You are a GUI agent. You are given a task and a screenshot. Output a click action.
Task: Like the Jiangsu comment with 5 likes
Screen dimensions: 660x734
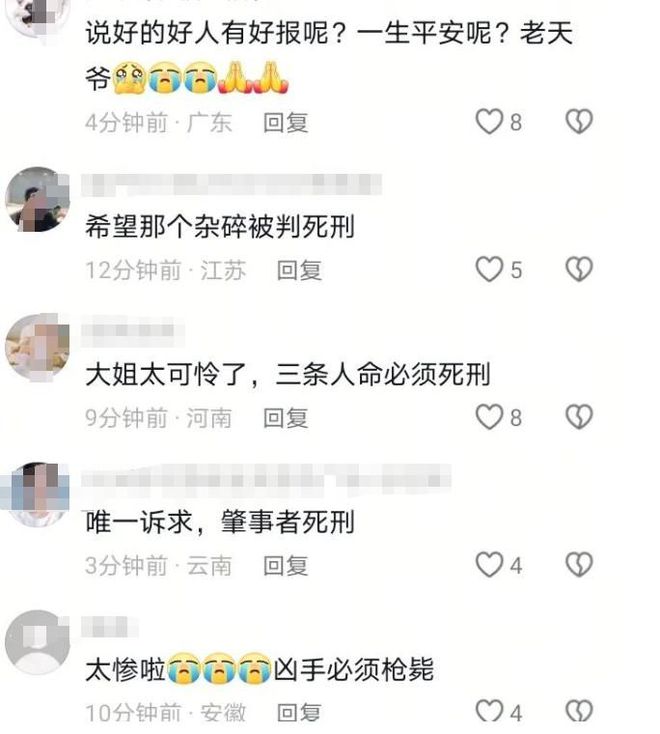click(x=489, y=269)
